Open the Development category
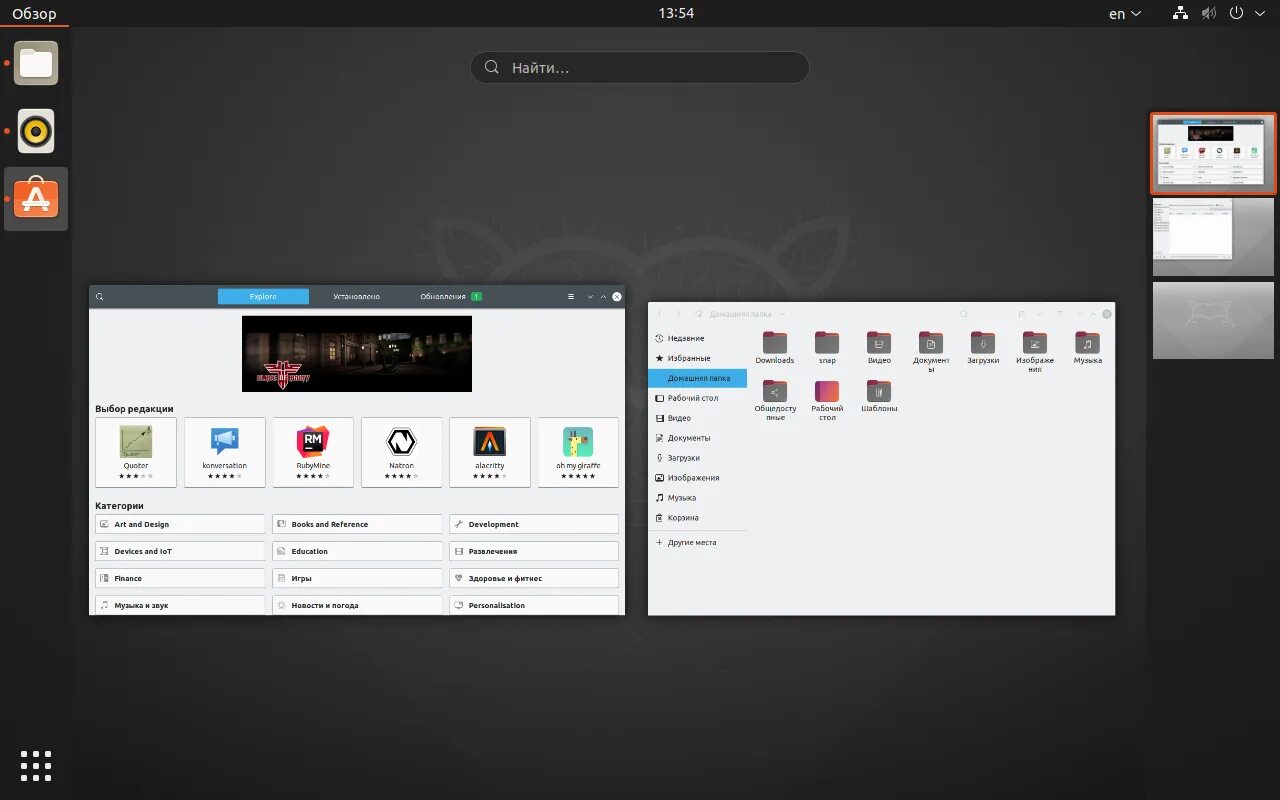This screenshot has height=800, width=1280. click(x=533, y=523)
